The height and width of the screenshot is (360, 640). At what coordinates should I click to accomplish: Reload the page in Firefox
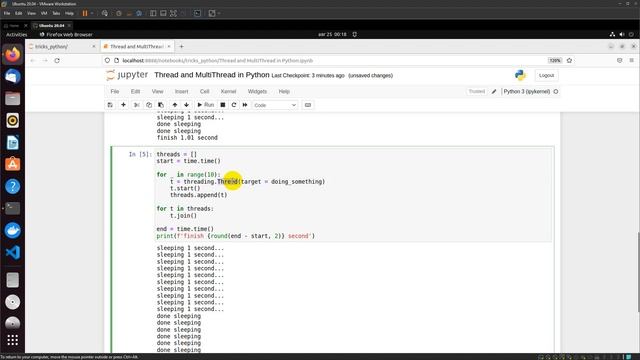coord(57,60)
